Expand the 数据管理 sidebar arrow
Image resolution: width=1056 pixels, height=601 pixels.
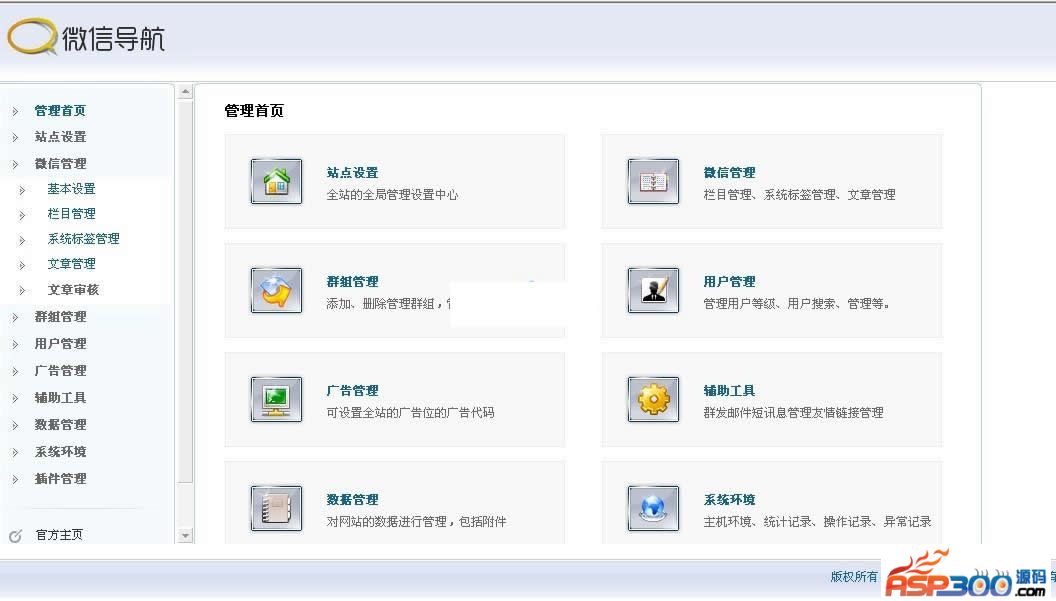coord(15,425)
